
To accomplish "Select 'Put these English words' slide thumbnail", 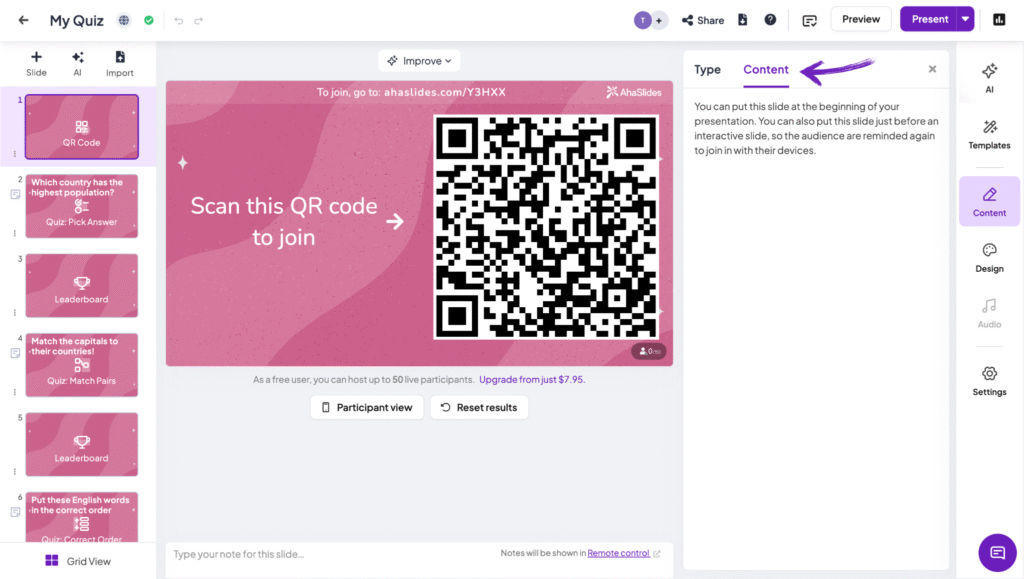I will [82, 517].
